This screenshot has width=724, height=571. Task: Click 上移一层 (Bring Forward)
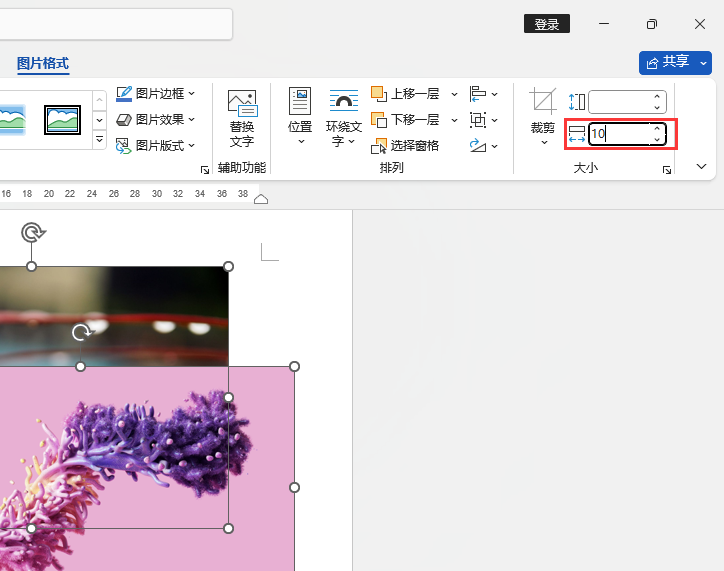point(406,94)
